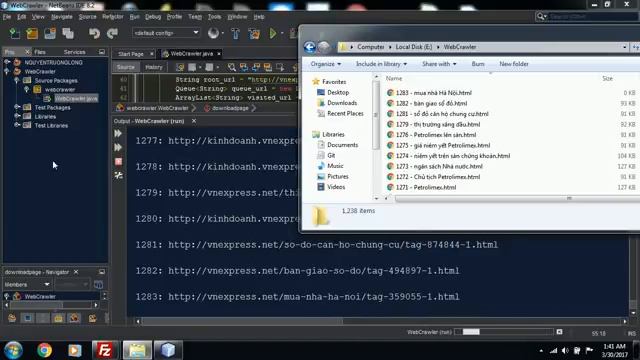Open the Debug menu
Image resolution: width=640 pixels, height=360 pixels.
tap(153, 17)
